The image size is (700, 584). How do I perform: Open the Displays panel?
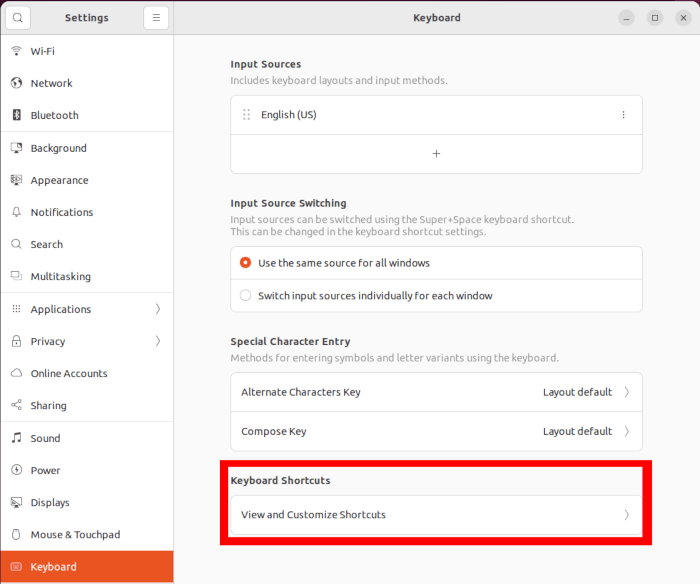[87, 502]
